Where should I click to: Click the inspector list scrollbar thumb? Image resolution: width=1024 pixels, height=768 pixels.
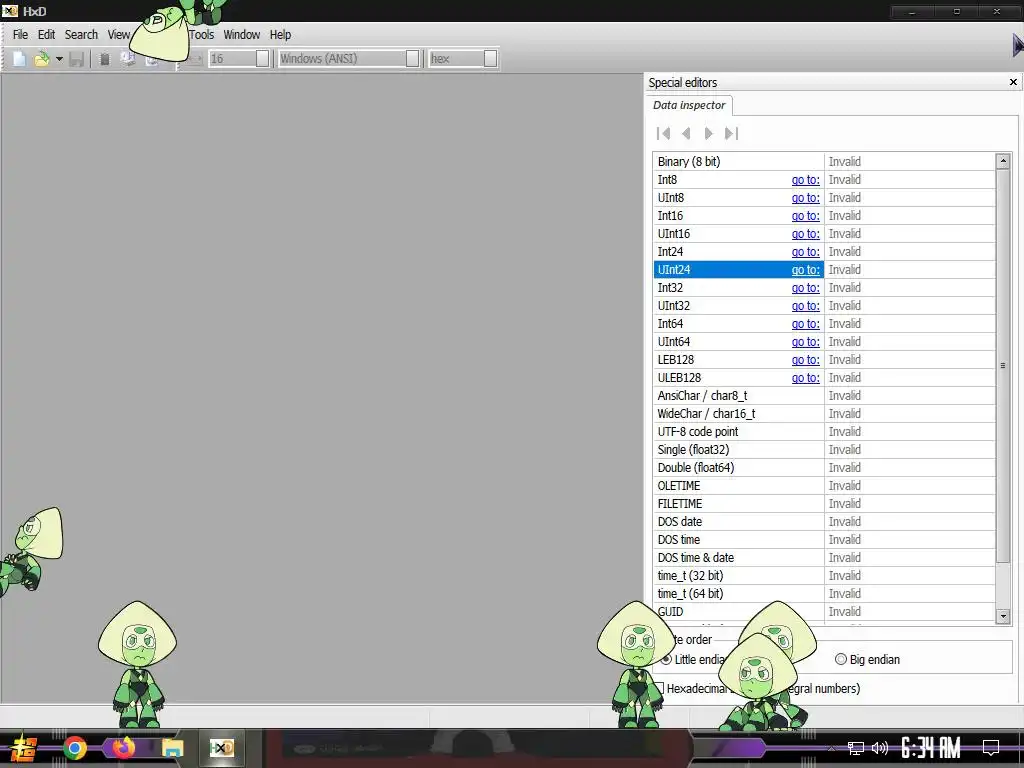1003,365
